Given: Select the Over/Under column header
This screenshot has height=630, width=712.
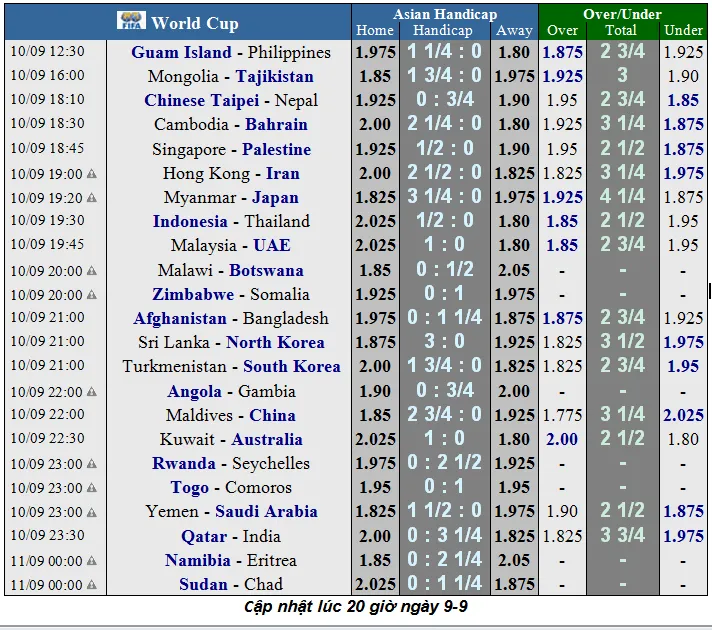Looking at the screenshot, I should point(623,14).
